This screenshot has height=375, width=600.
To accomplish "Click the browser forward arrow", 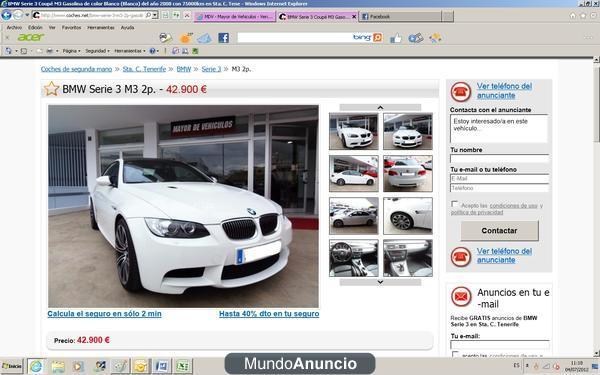I will pyautogui.click(x=18, y=15).
